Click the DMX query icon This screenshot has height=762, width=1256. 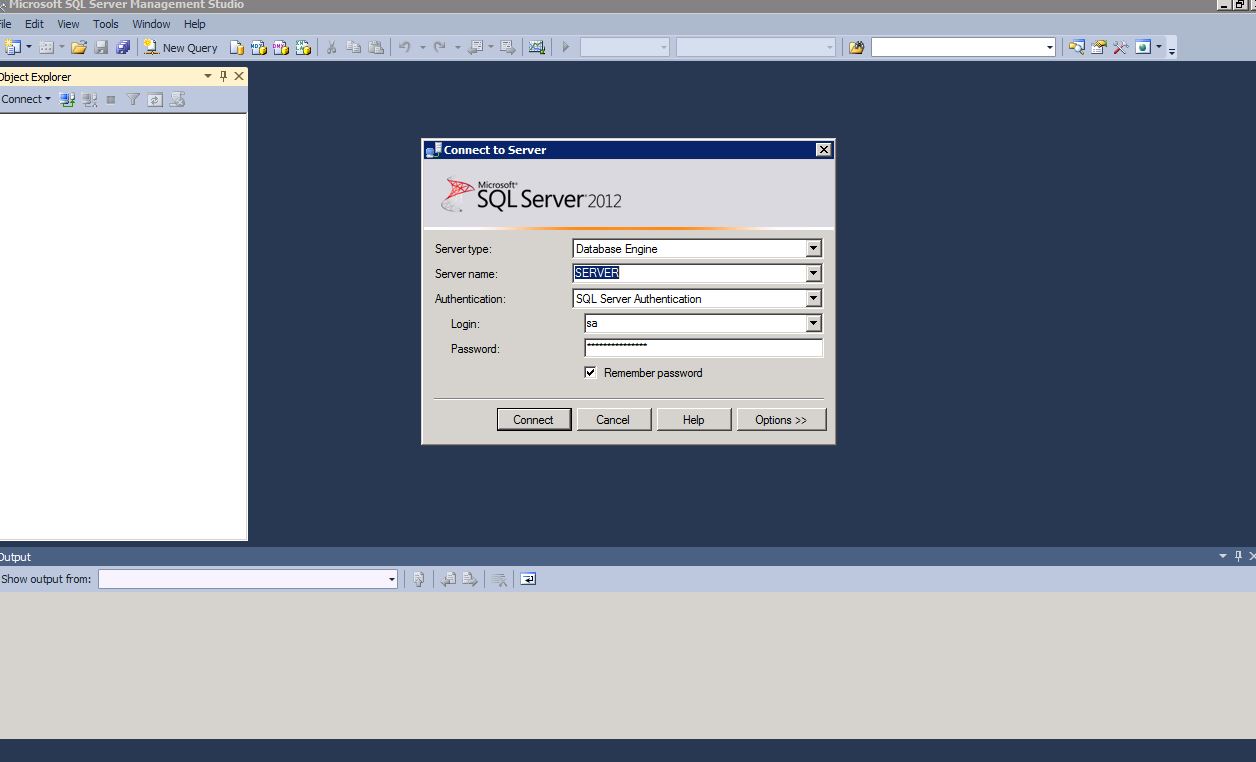click(x=281, y=47)
